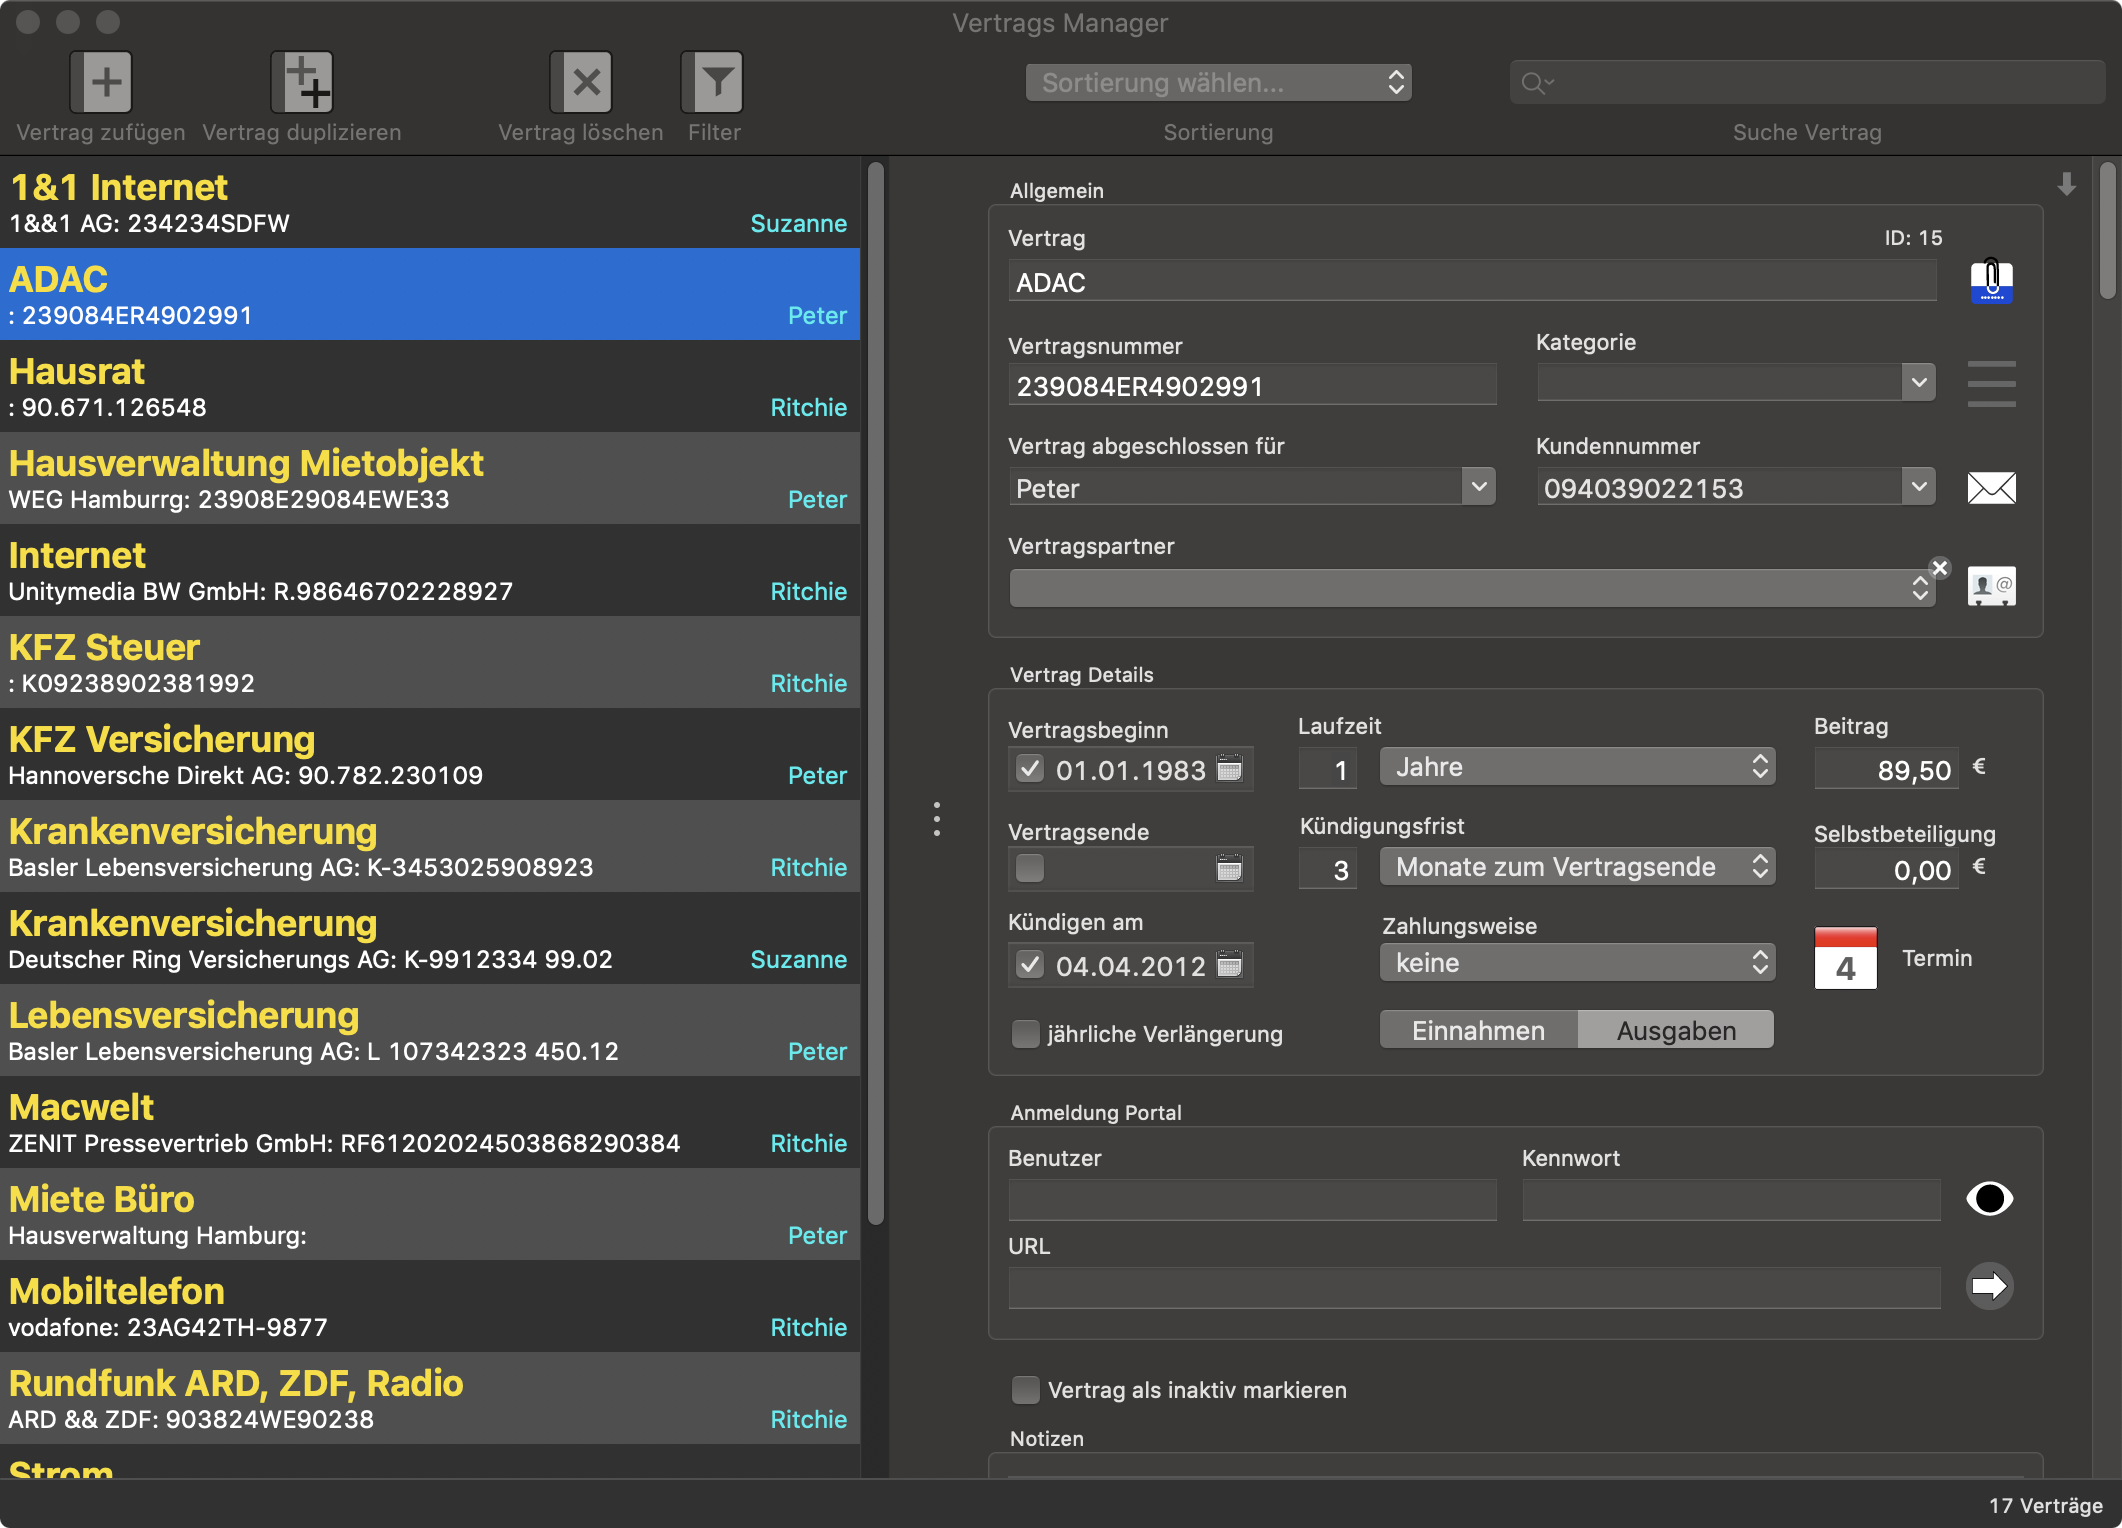The image size is (2122, 1528).
Task: Open the Zahlungsweise keine dropdown
Action: [x=1577, y=963]
